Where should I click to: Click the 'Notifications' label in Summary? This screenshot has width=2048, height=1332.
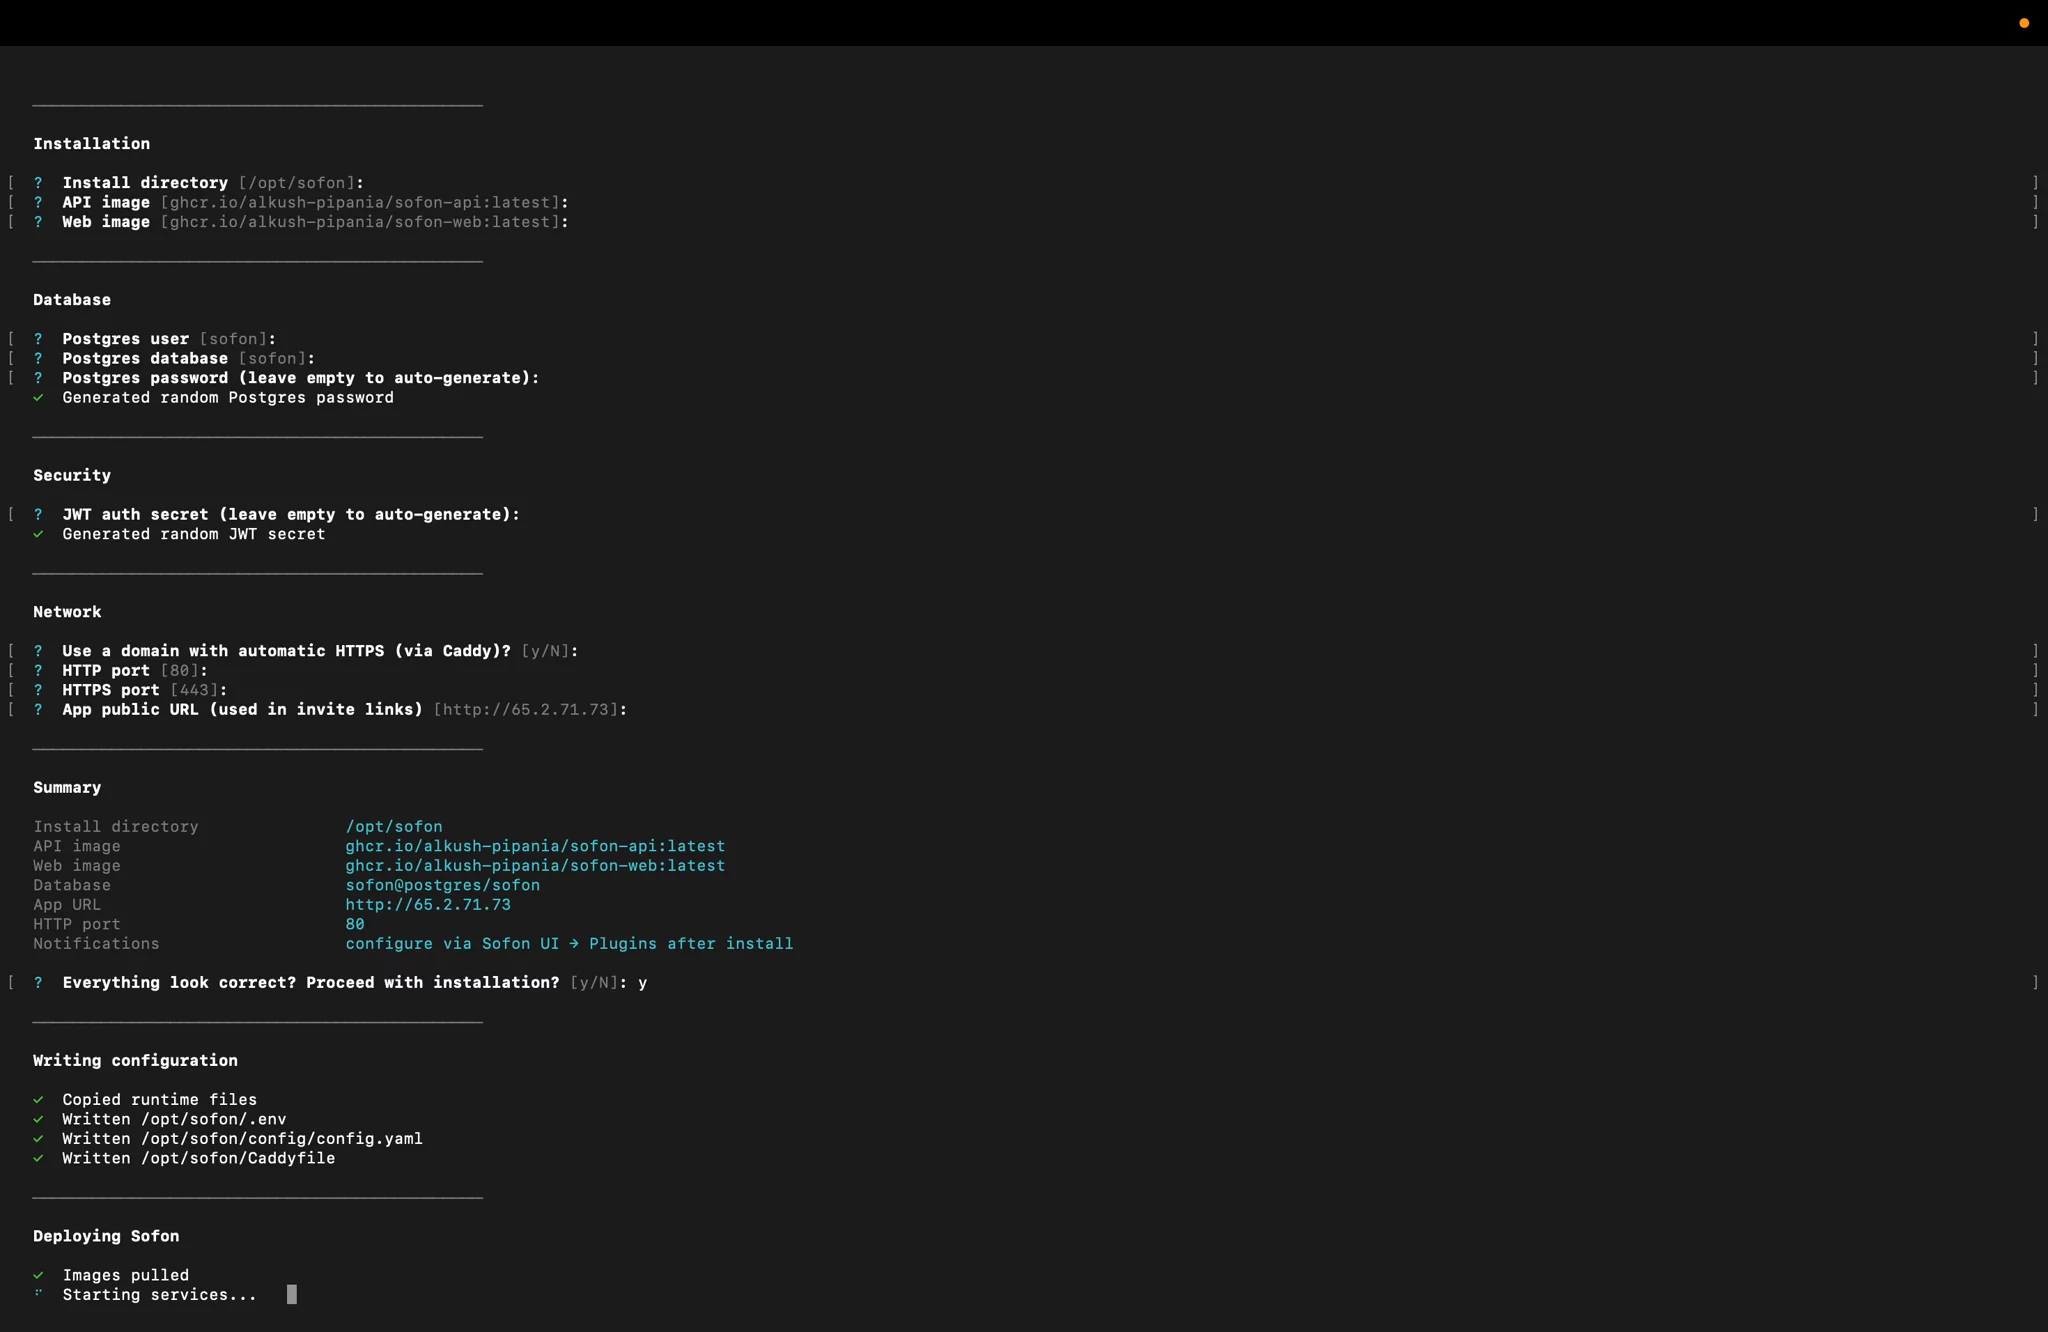(x=96, y=944)
